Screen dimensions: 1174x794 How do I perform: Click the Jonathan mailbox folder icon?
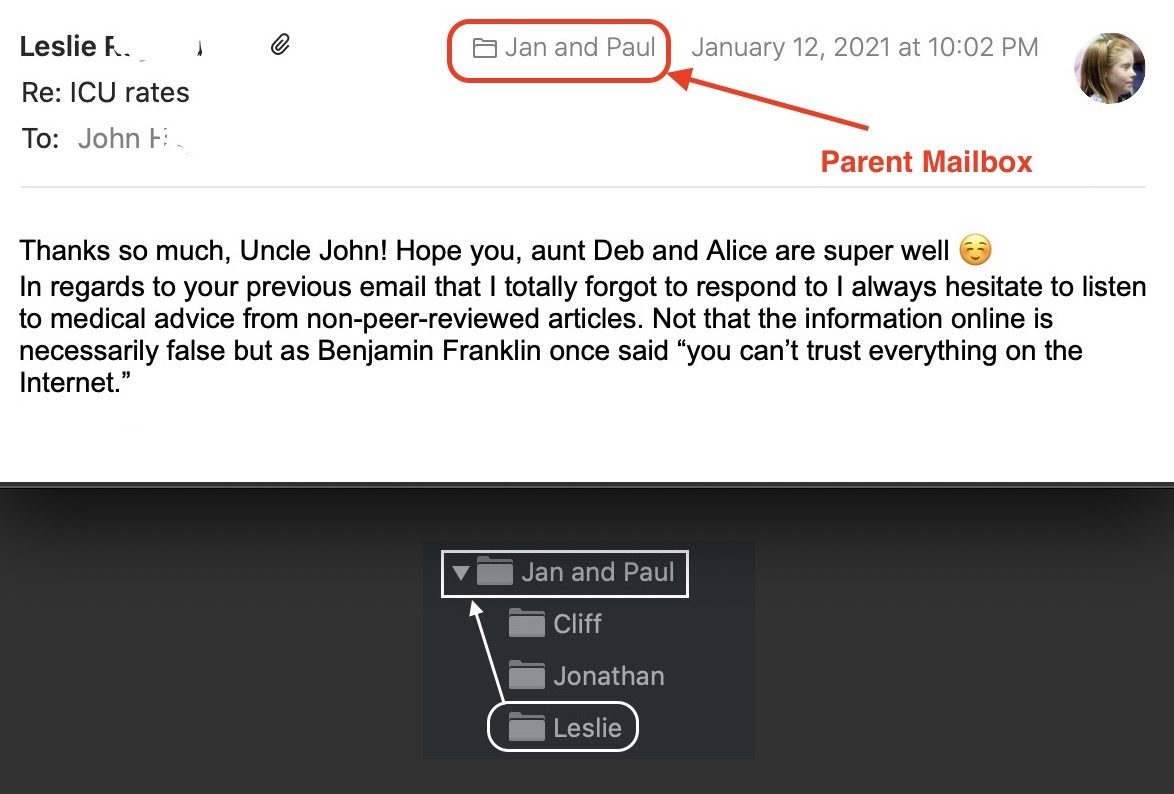(x=527, y=676)
